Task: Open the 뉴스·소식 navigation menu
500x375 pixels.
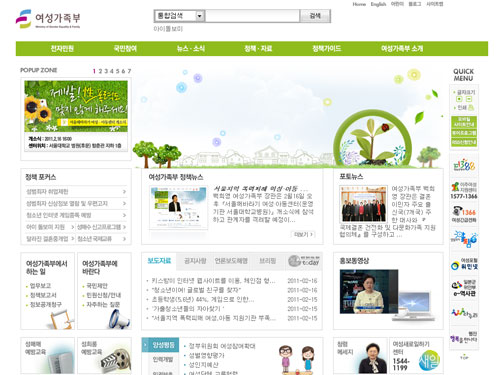Action: pyautogui.click(x=191, y=49)
